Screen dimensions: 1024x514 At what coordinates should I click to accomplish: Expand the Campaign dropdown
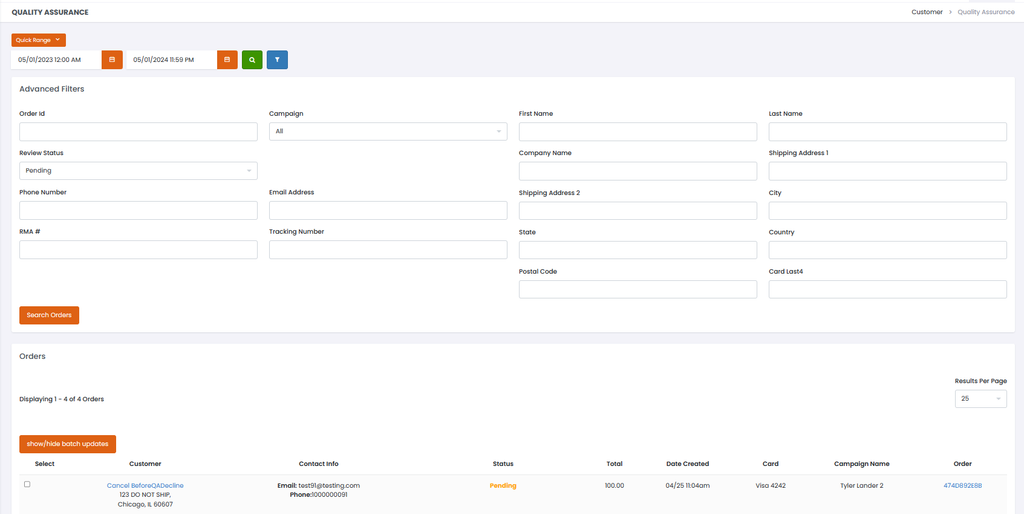point(388,131)
